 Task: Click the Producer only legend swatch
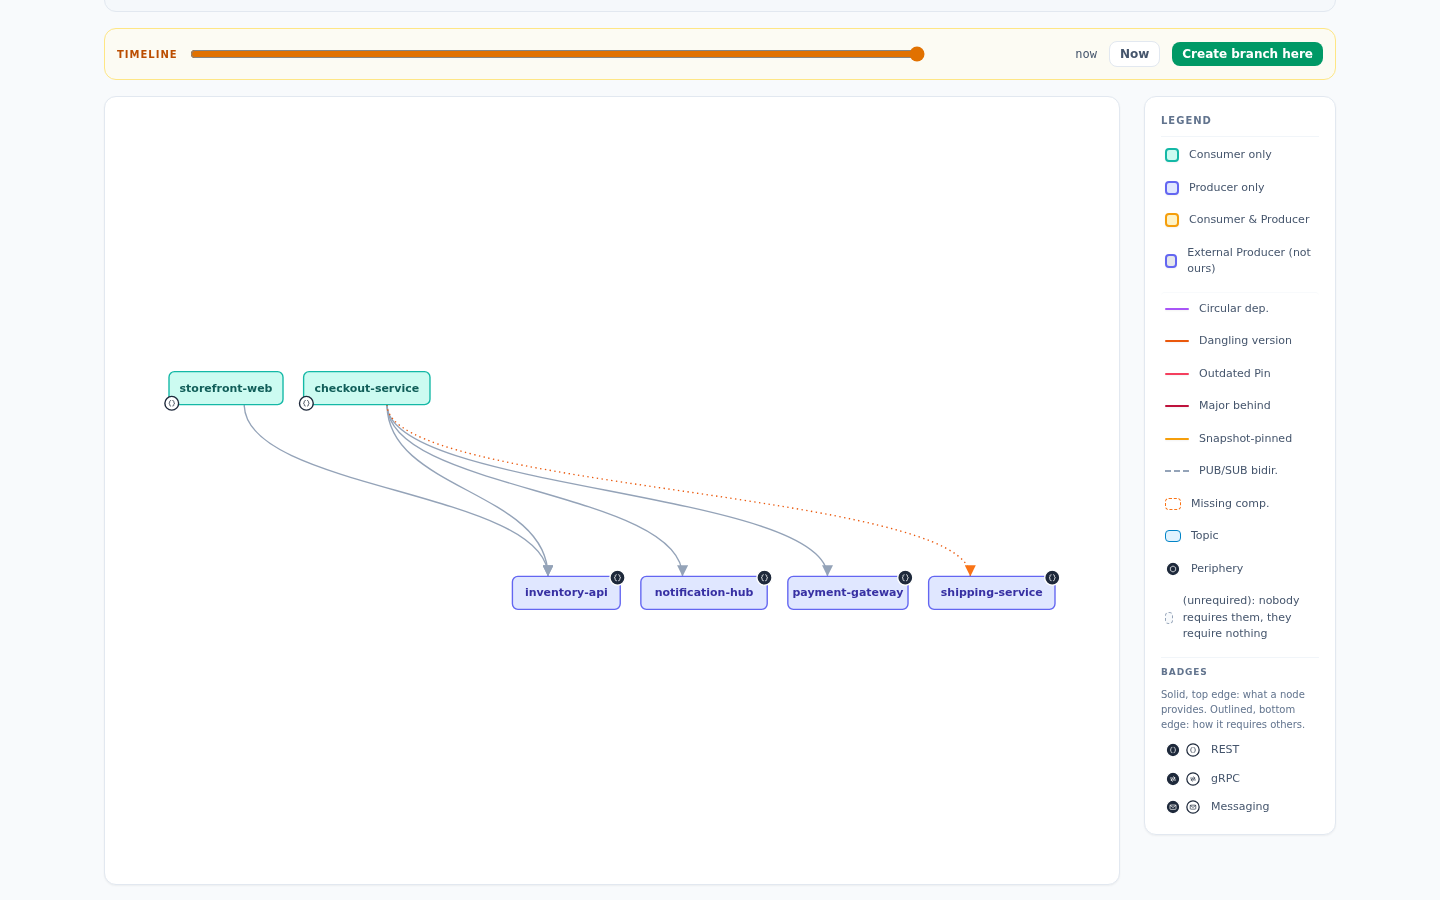click(1172, 188)
